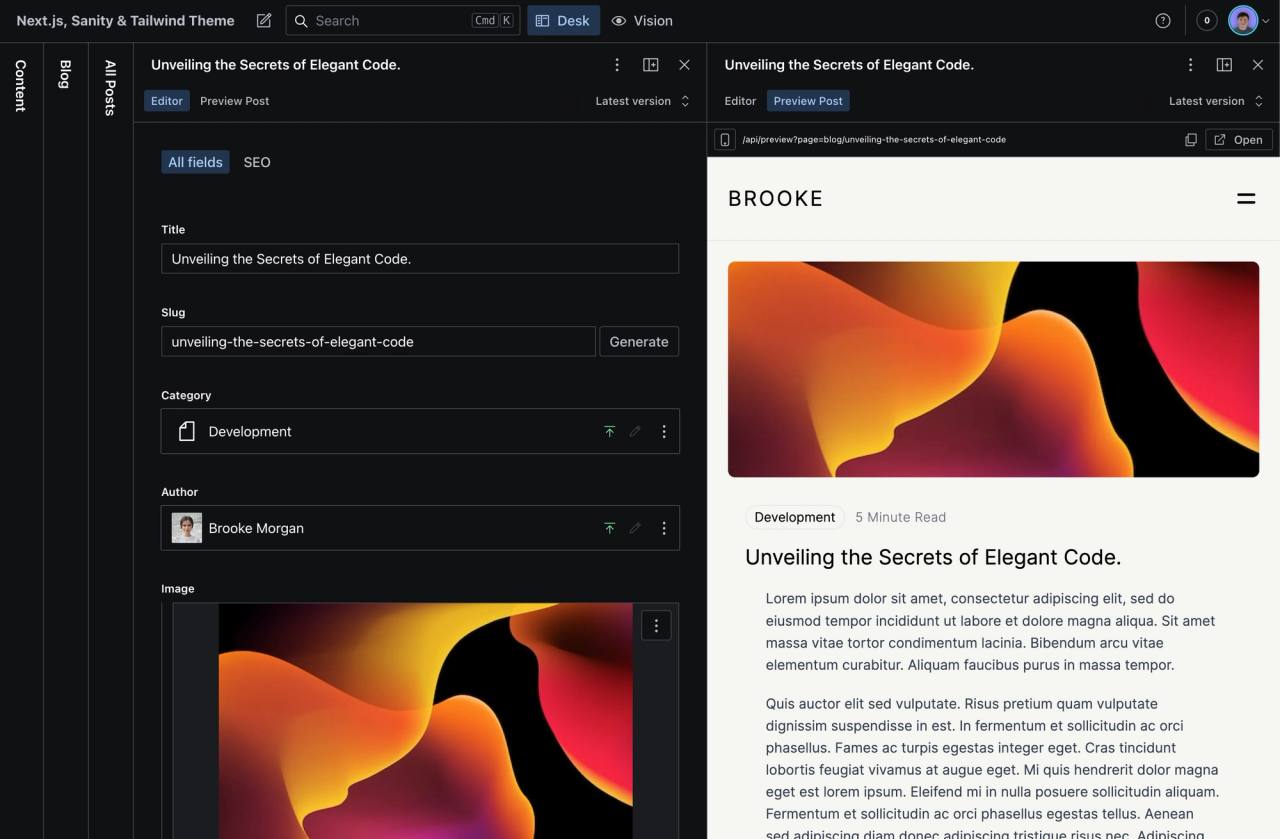Click the Open preview button
Image resolution: width=1280 pixels, height=839 pixels.
[1239, 139]
